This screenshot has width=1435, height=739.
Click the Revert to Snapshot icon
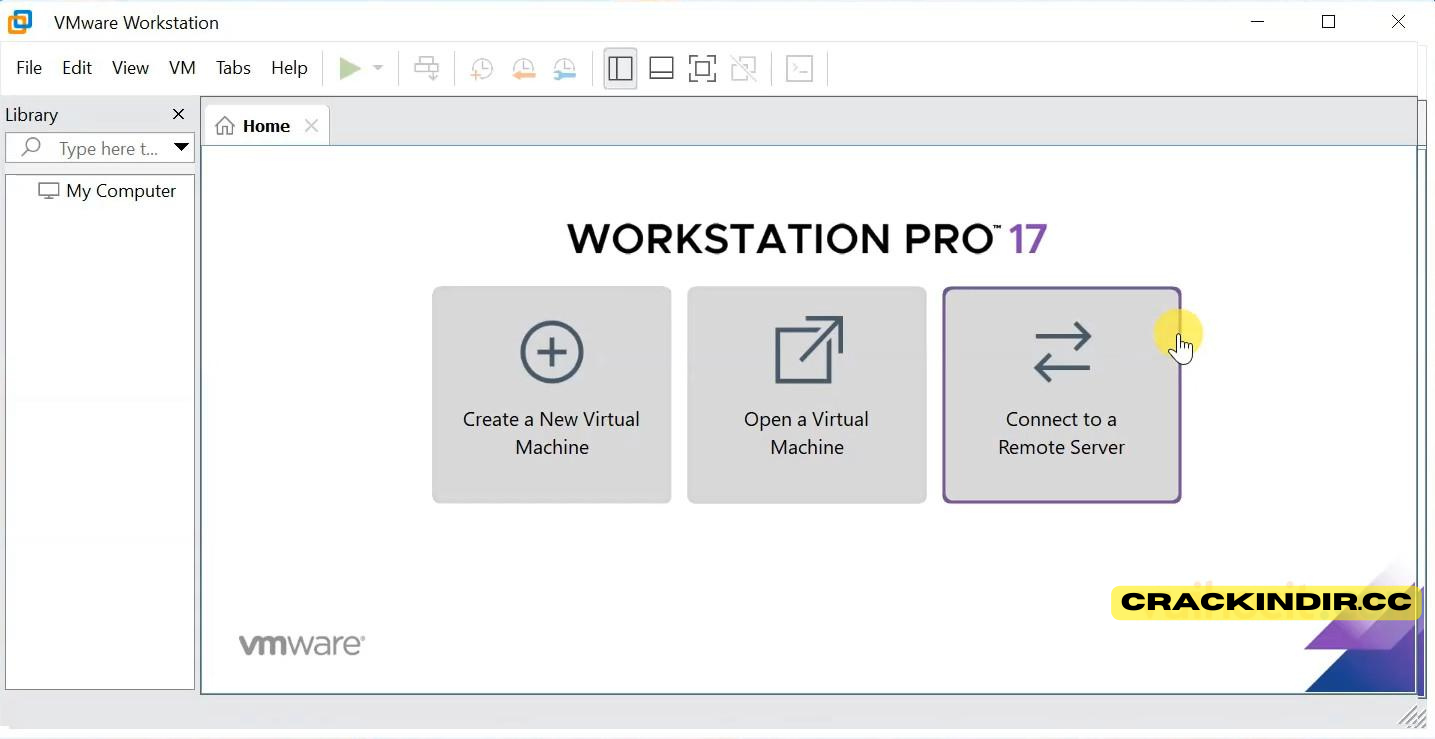tap(523, 68)
